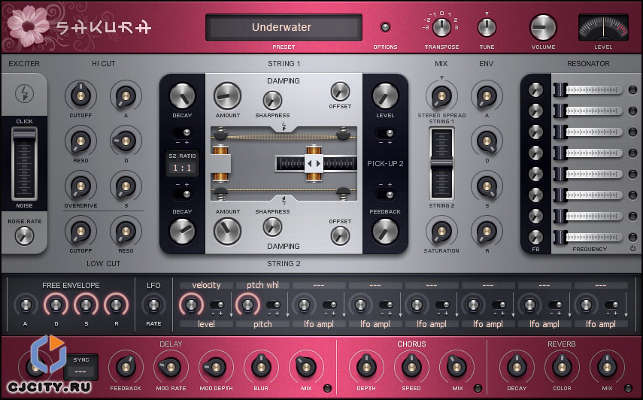Click the Chorus Depth knob

pyautogui.click(x=366, y=366)
